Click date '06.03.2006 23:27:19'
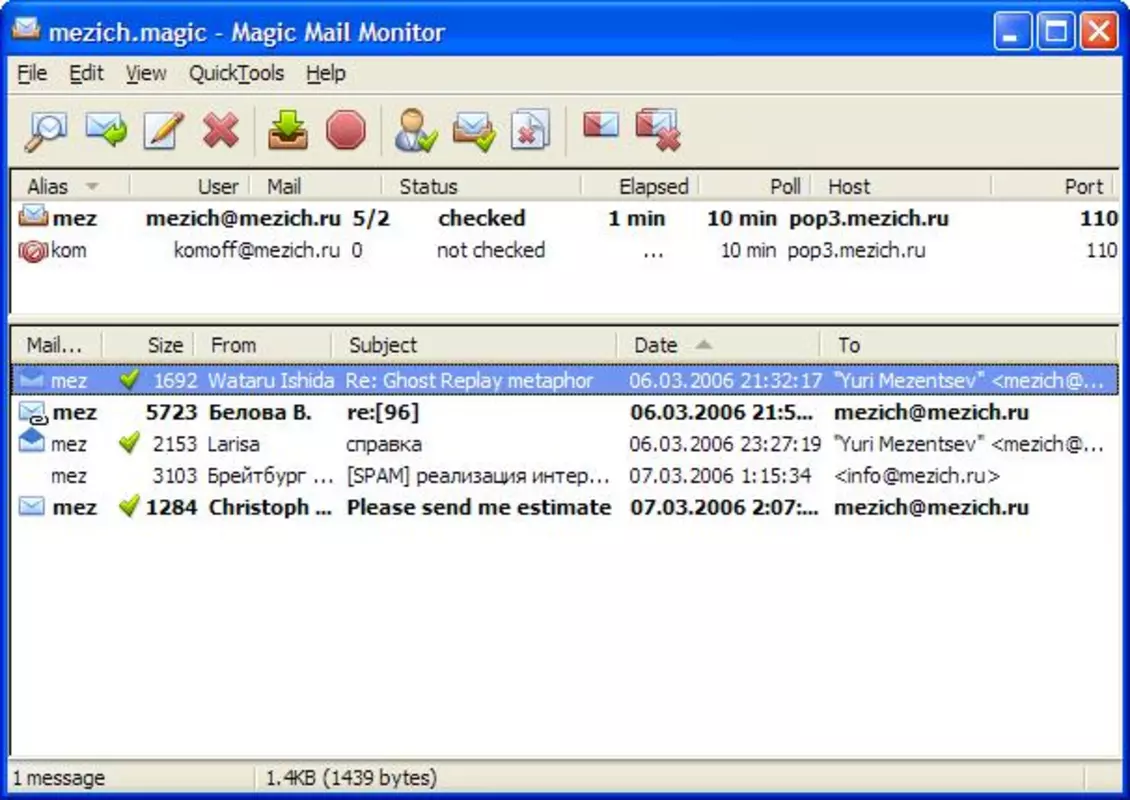 pyautogui.click(x=724, y=444)
